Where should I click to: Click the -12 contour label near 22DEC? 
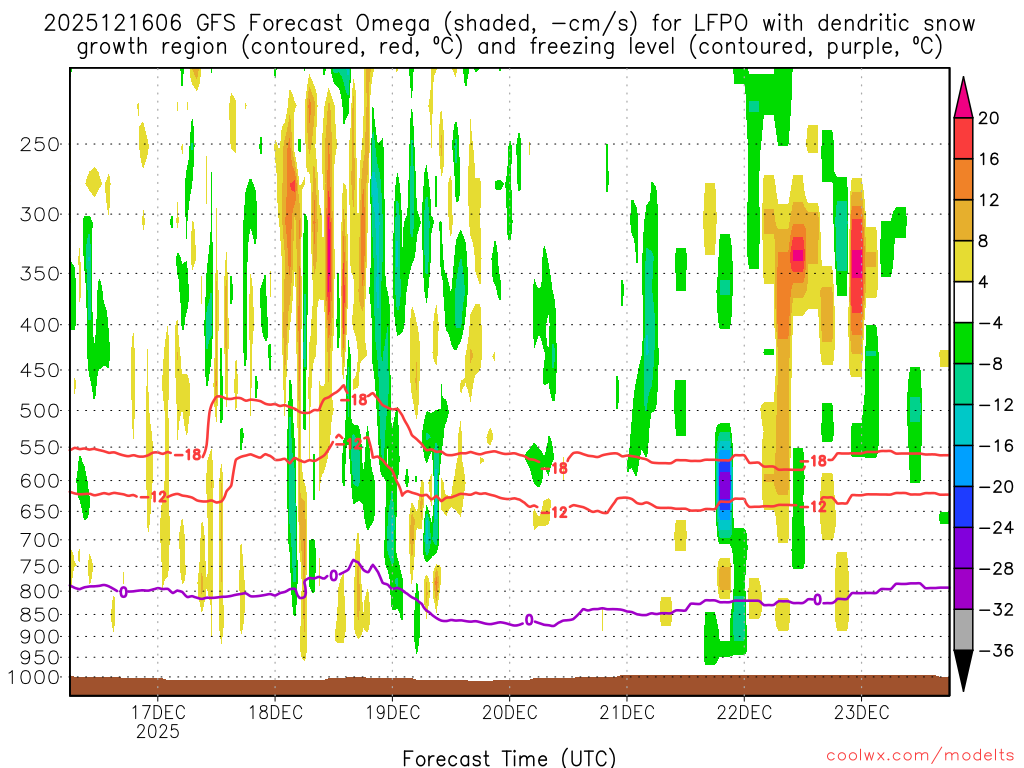[814, 506]
